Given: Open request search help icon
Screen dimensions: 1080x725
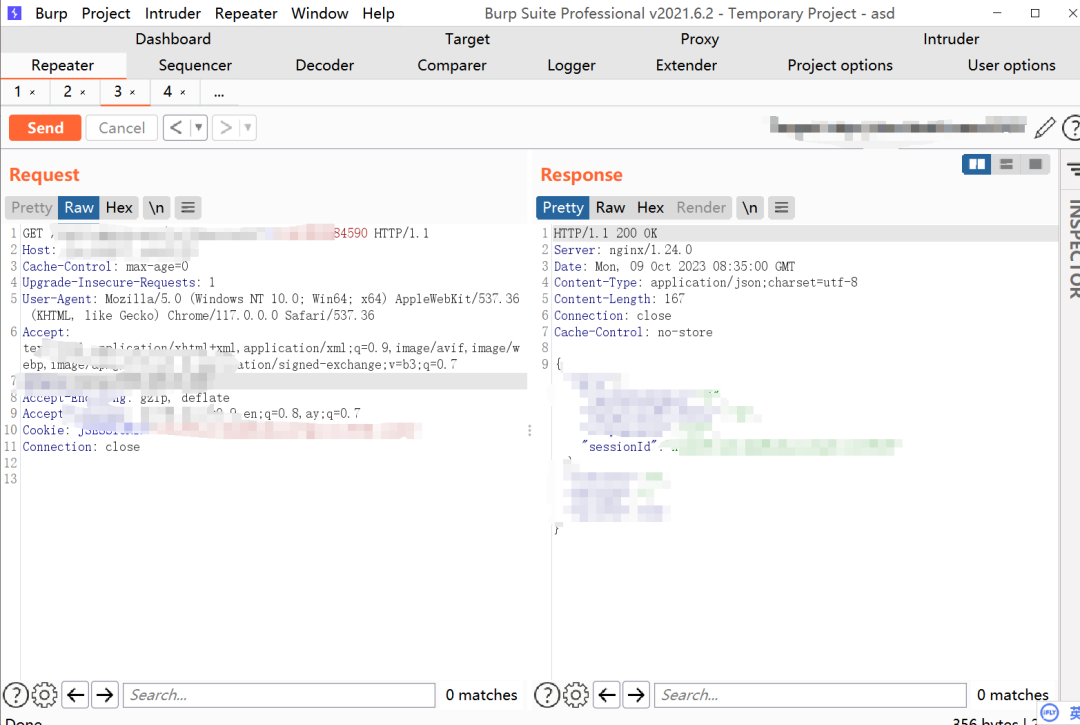Looking at the screenshot, I should (16, 695).
